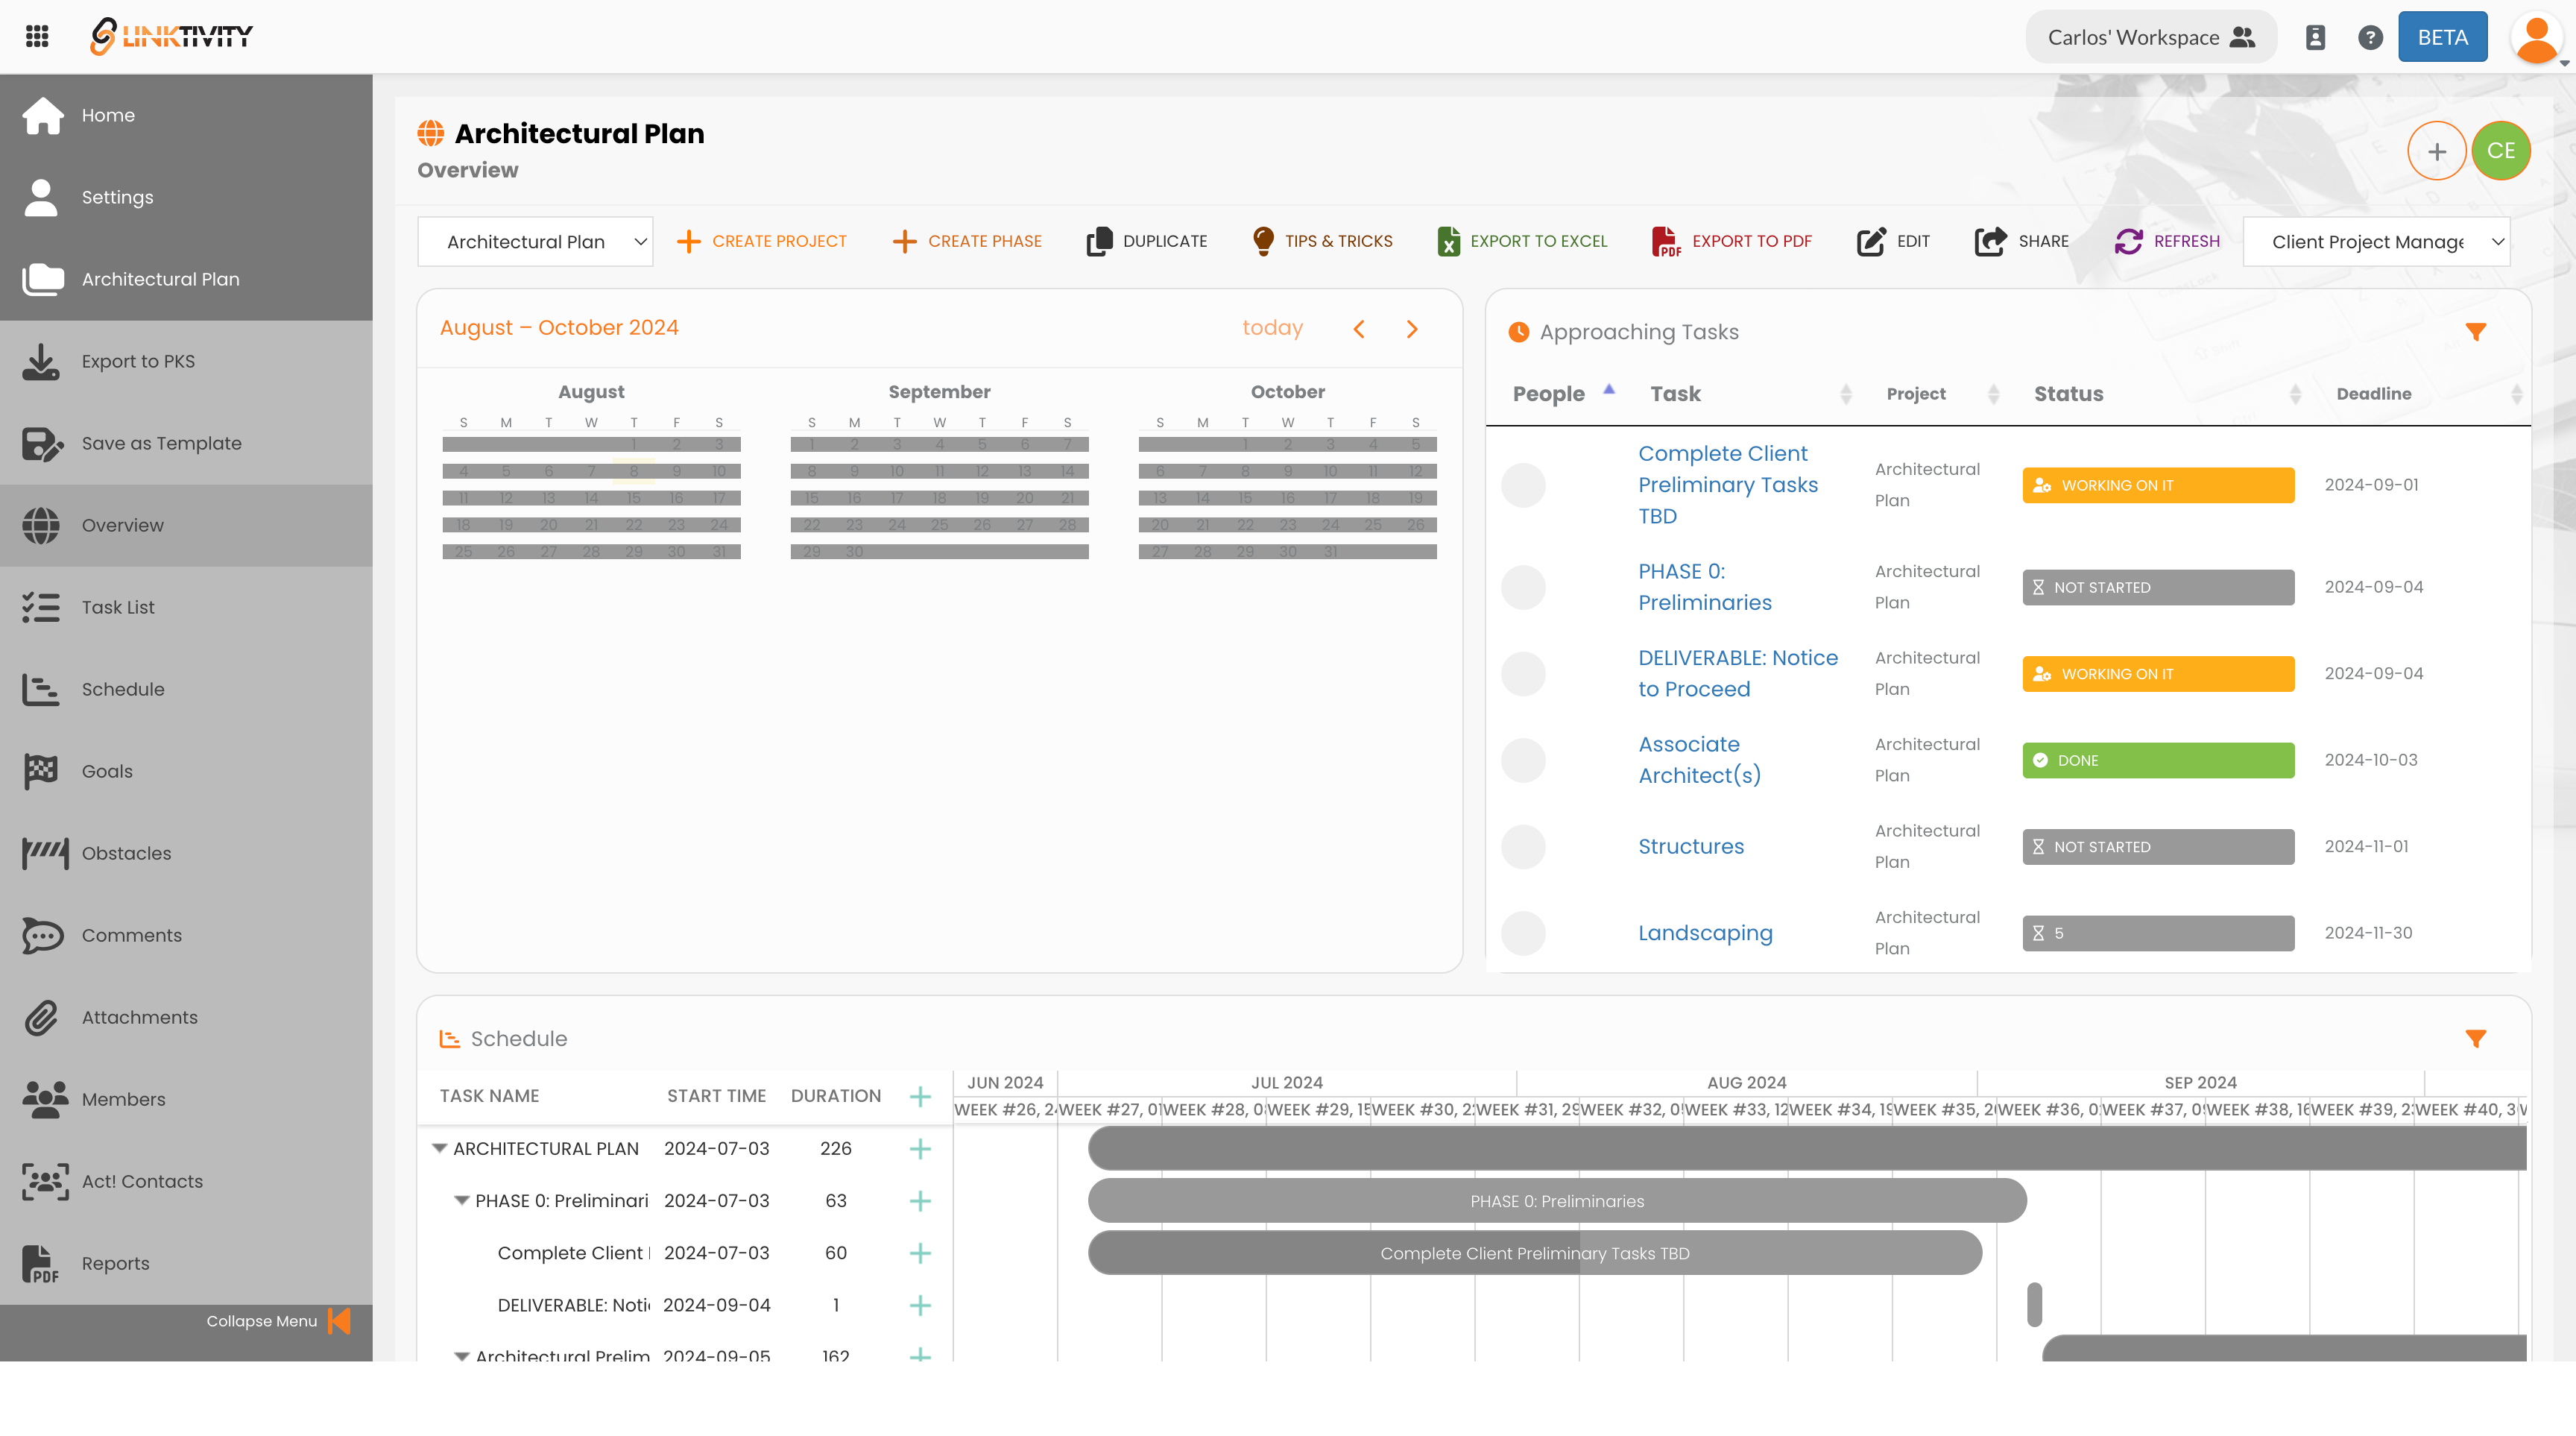Go to Home in sidebar
This screenshot has height=1436, width=2576.
[186, 115]
